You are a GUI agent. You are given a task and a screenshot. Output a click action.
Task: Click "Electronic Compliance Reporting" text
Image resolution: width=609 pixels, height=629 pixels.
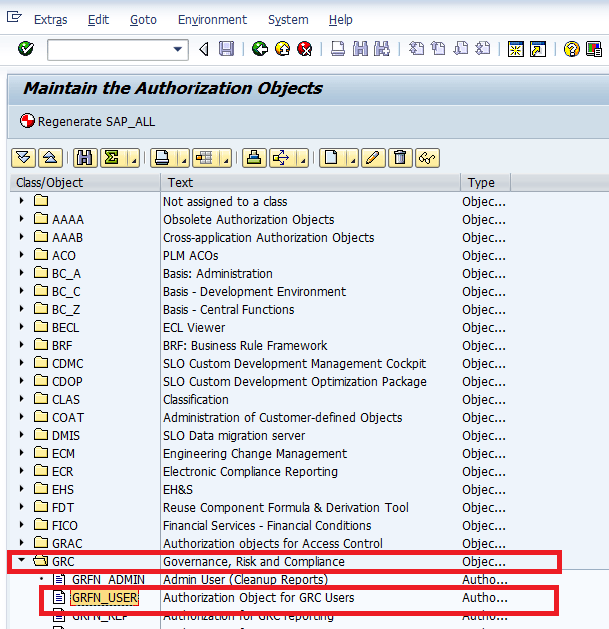[x=250, y=472]
